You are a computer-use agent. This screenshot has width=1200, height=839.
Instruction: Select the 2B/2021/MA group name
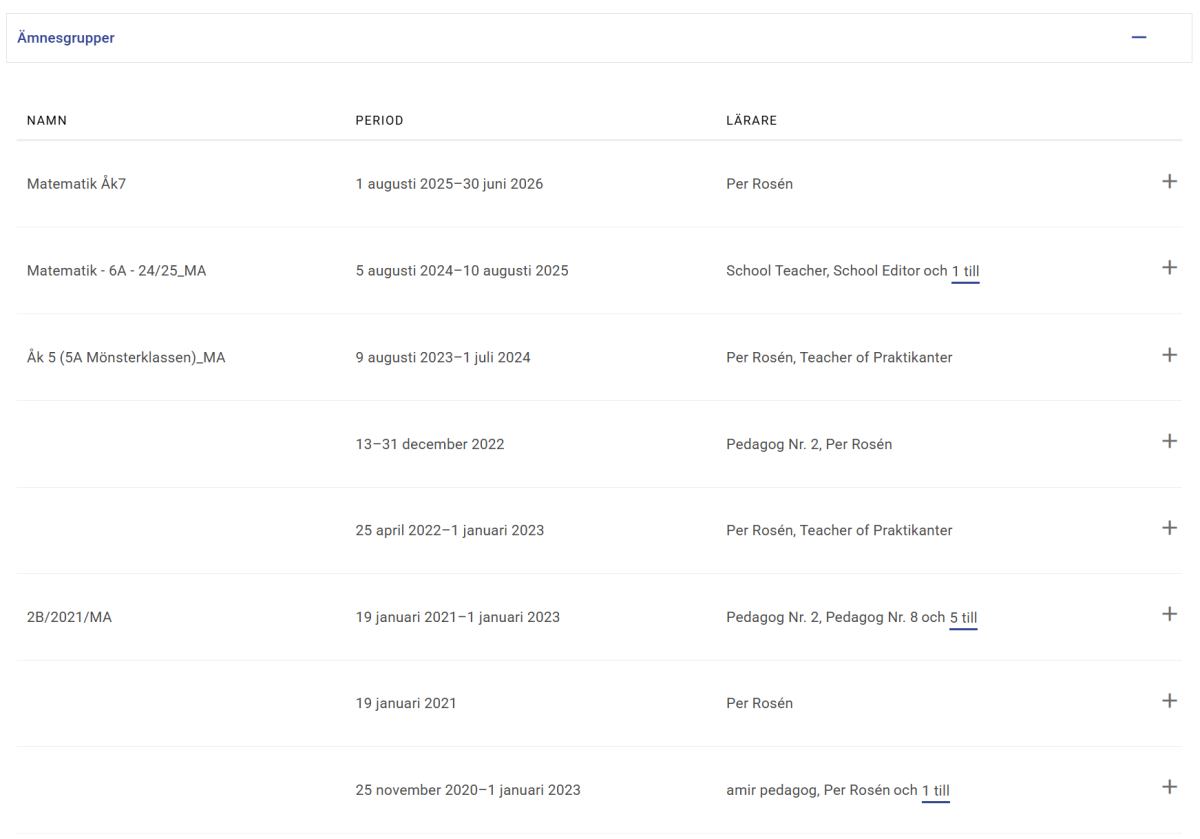tap(69, 617)
